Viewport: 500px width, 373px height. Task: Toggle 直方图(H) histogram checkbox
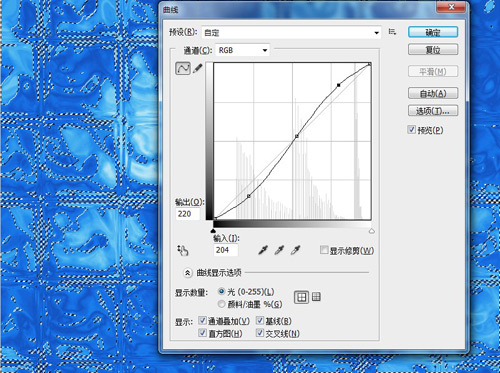click(202, 333)
